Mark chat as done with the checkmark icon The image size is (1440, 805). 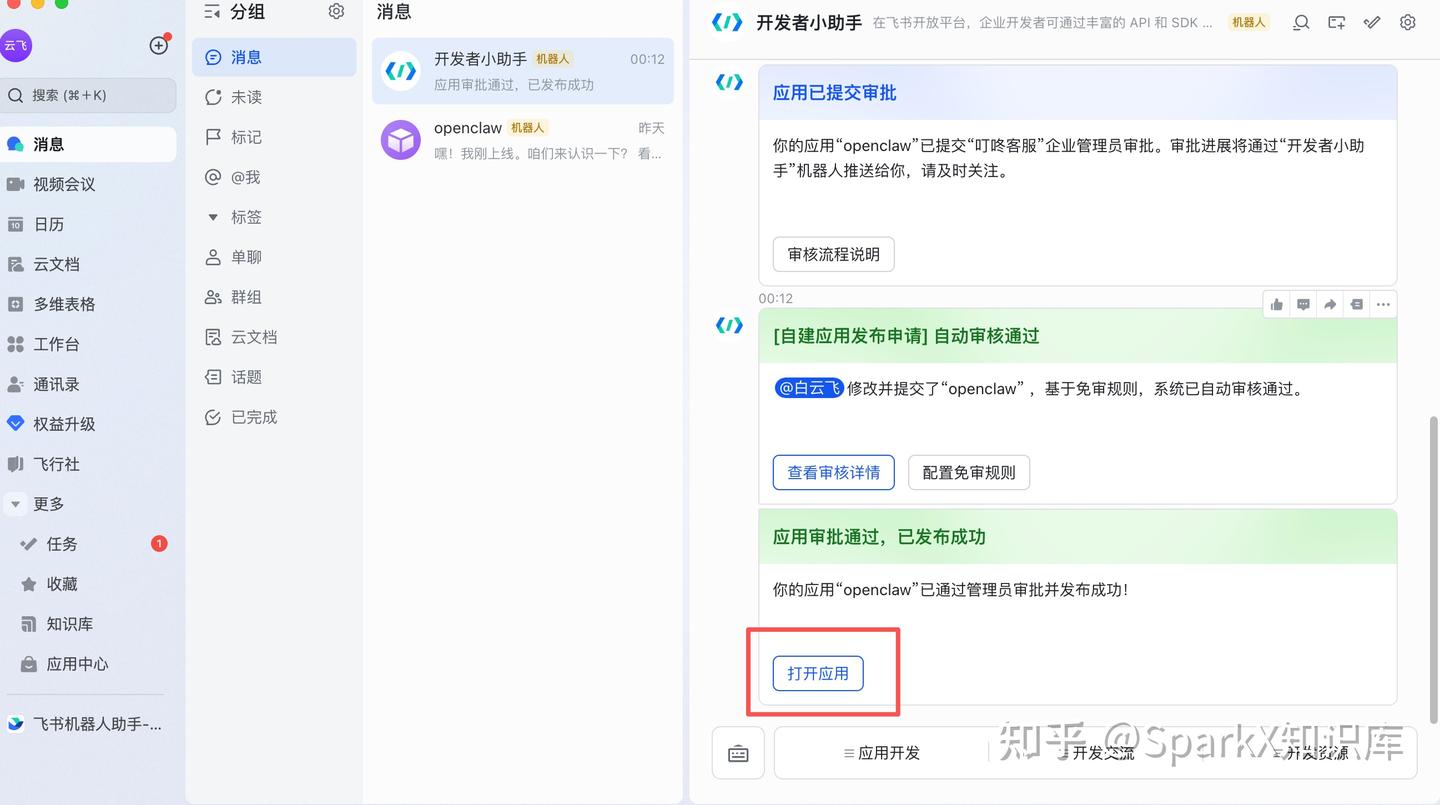[1372, 22]
